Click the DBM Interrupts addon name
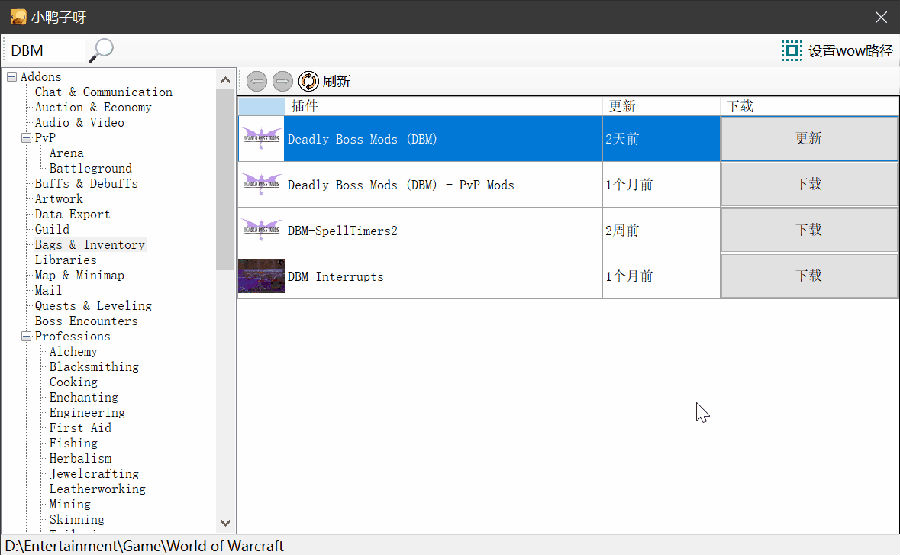Viewport: 900px width, 555px height. (335, 277)
